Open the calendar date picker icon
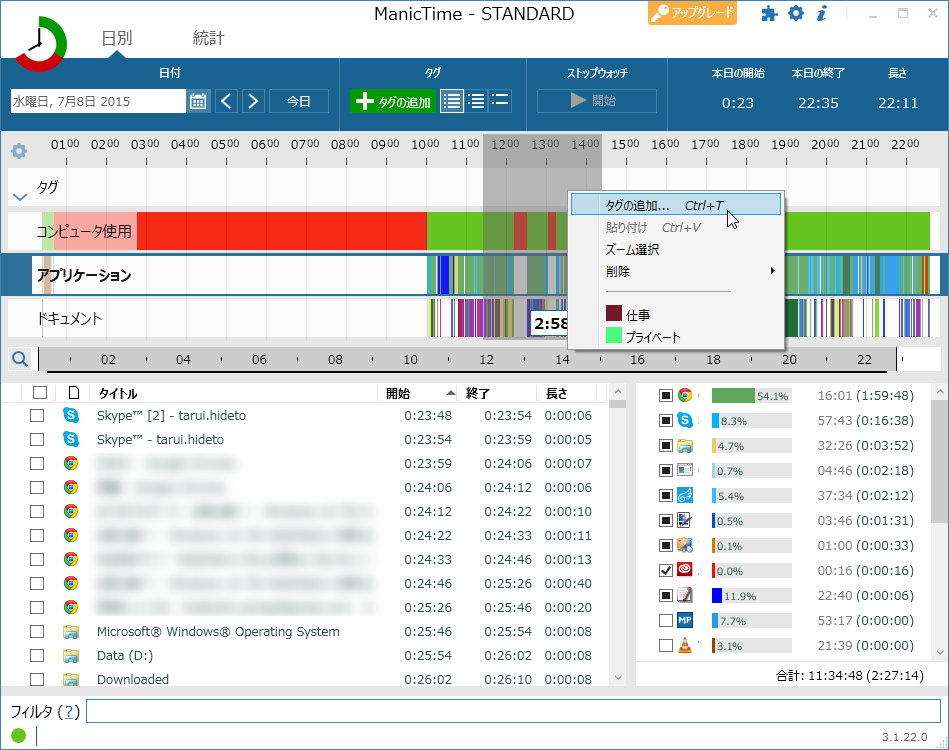 point(197,101)
